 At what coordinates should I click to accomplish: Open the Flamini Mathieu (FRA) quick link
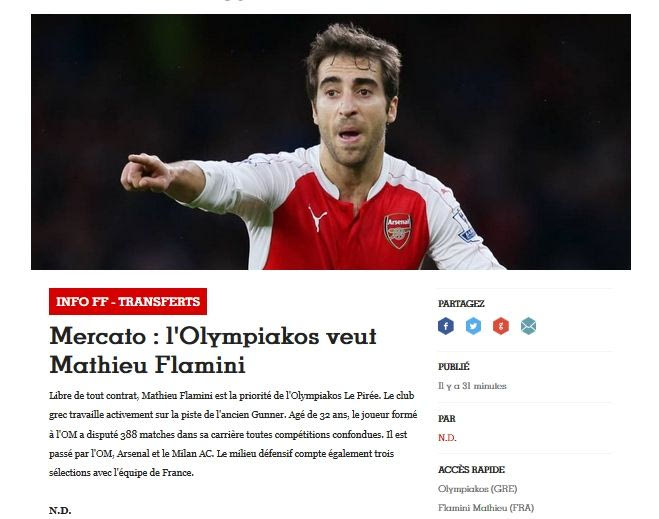click(486, 508)
